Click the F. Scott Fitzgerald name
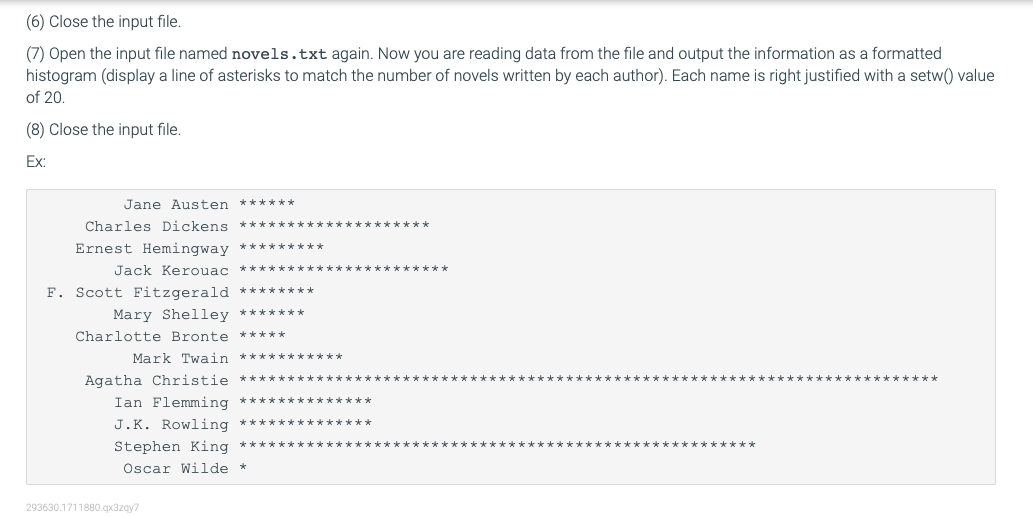Screen dimensions: 1033x517 138,292
